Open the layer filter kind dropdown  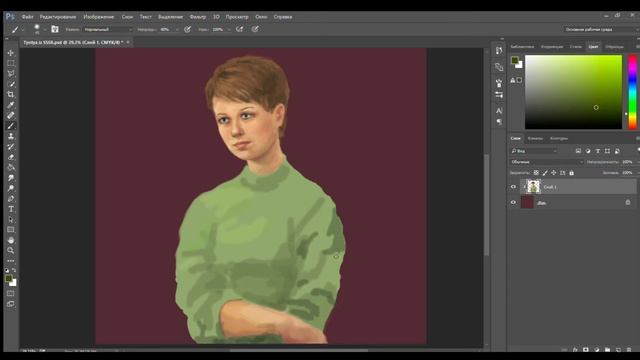click(x=534, y=151)
